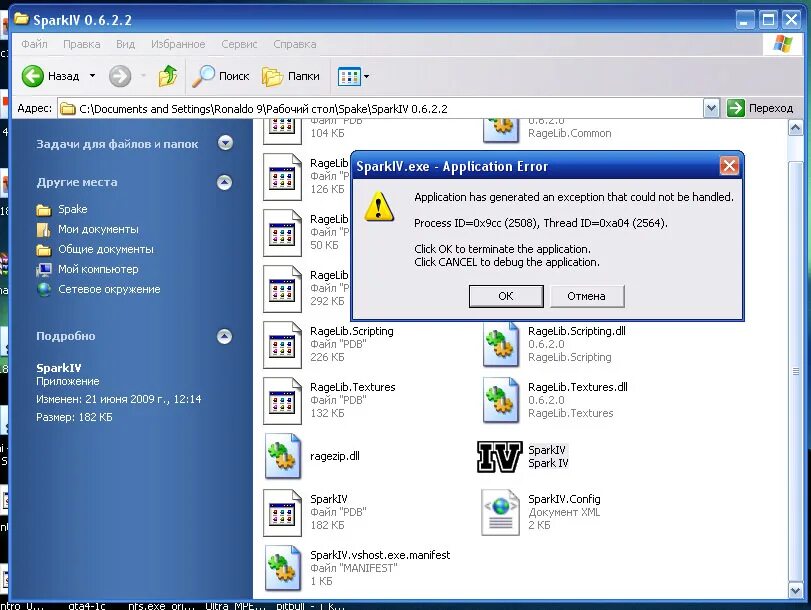
Task: Collapse the Другие места panel
Action: (224, 182)
